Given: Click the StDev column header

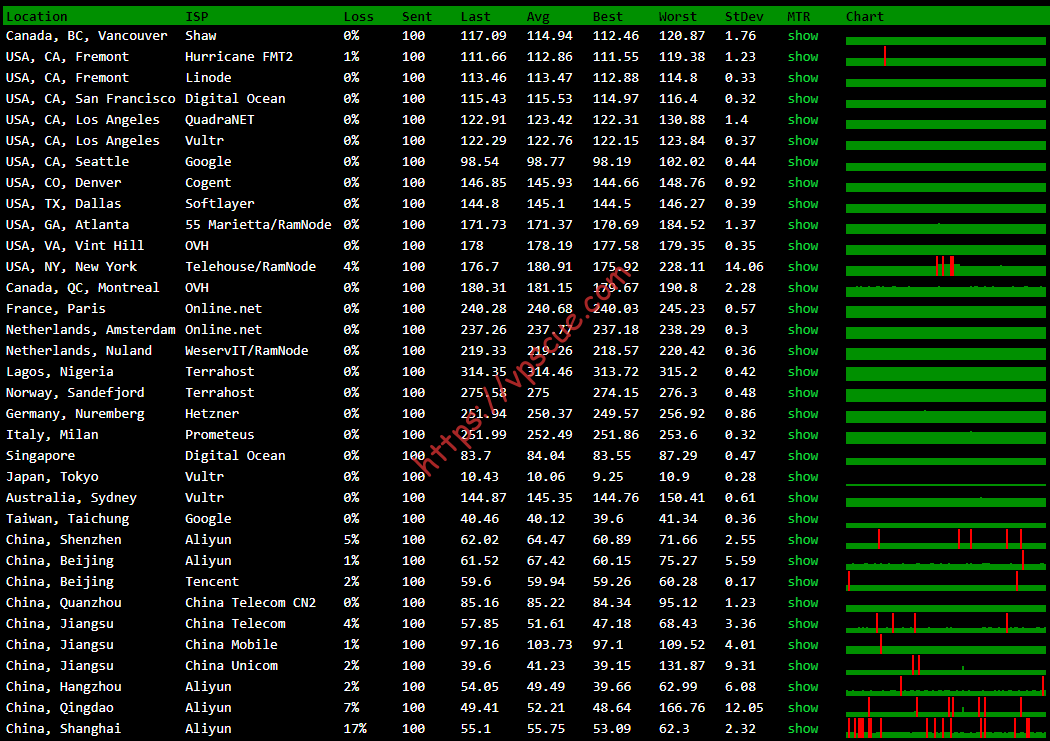Looking at the screenshot, I should tap(744, 16).
